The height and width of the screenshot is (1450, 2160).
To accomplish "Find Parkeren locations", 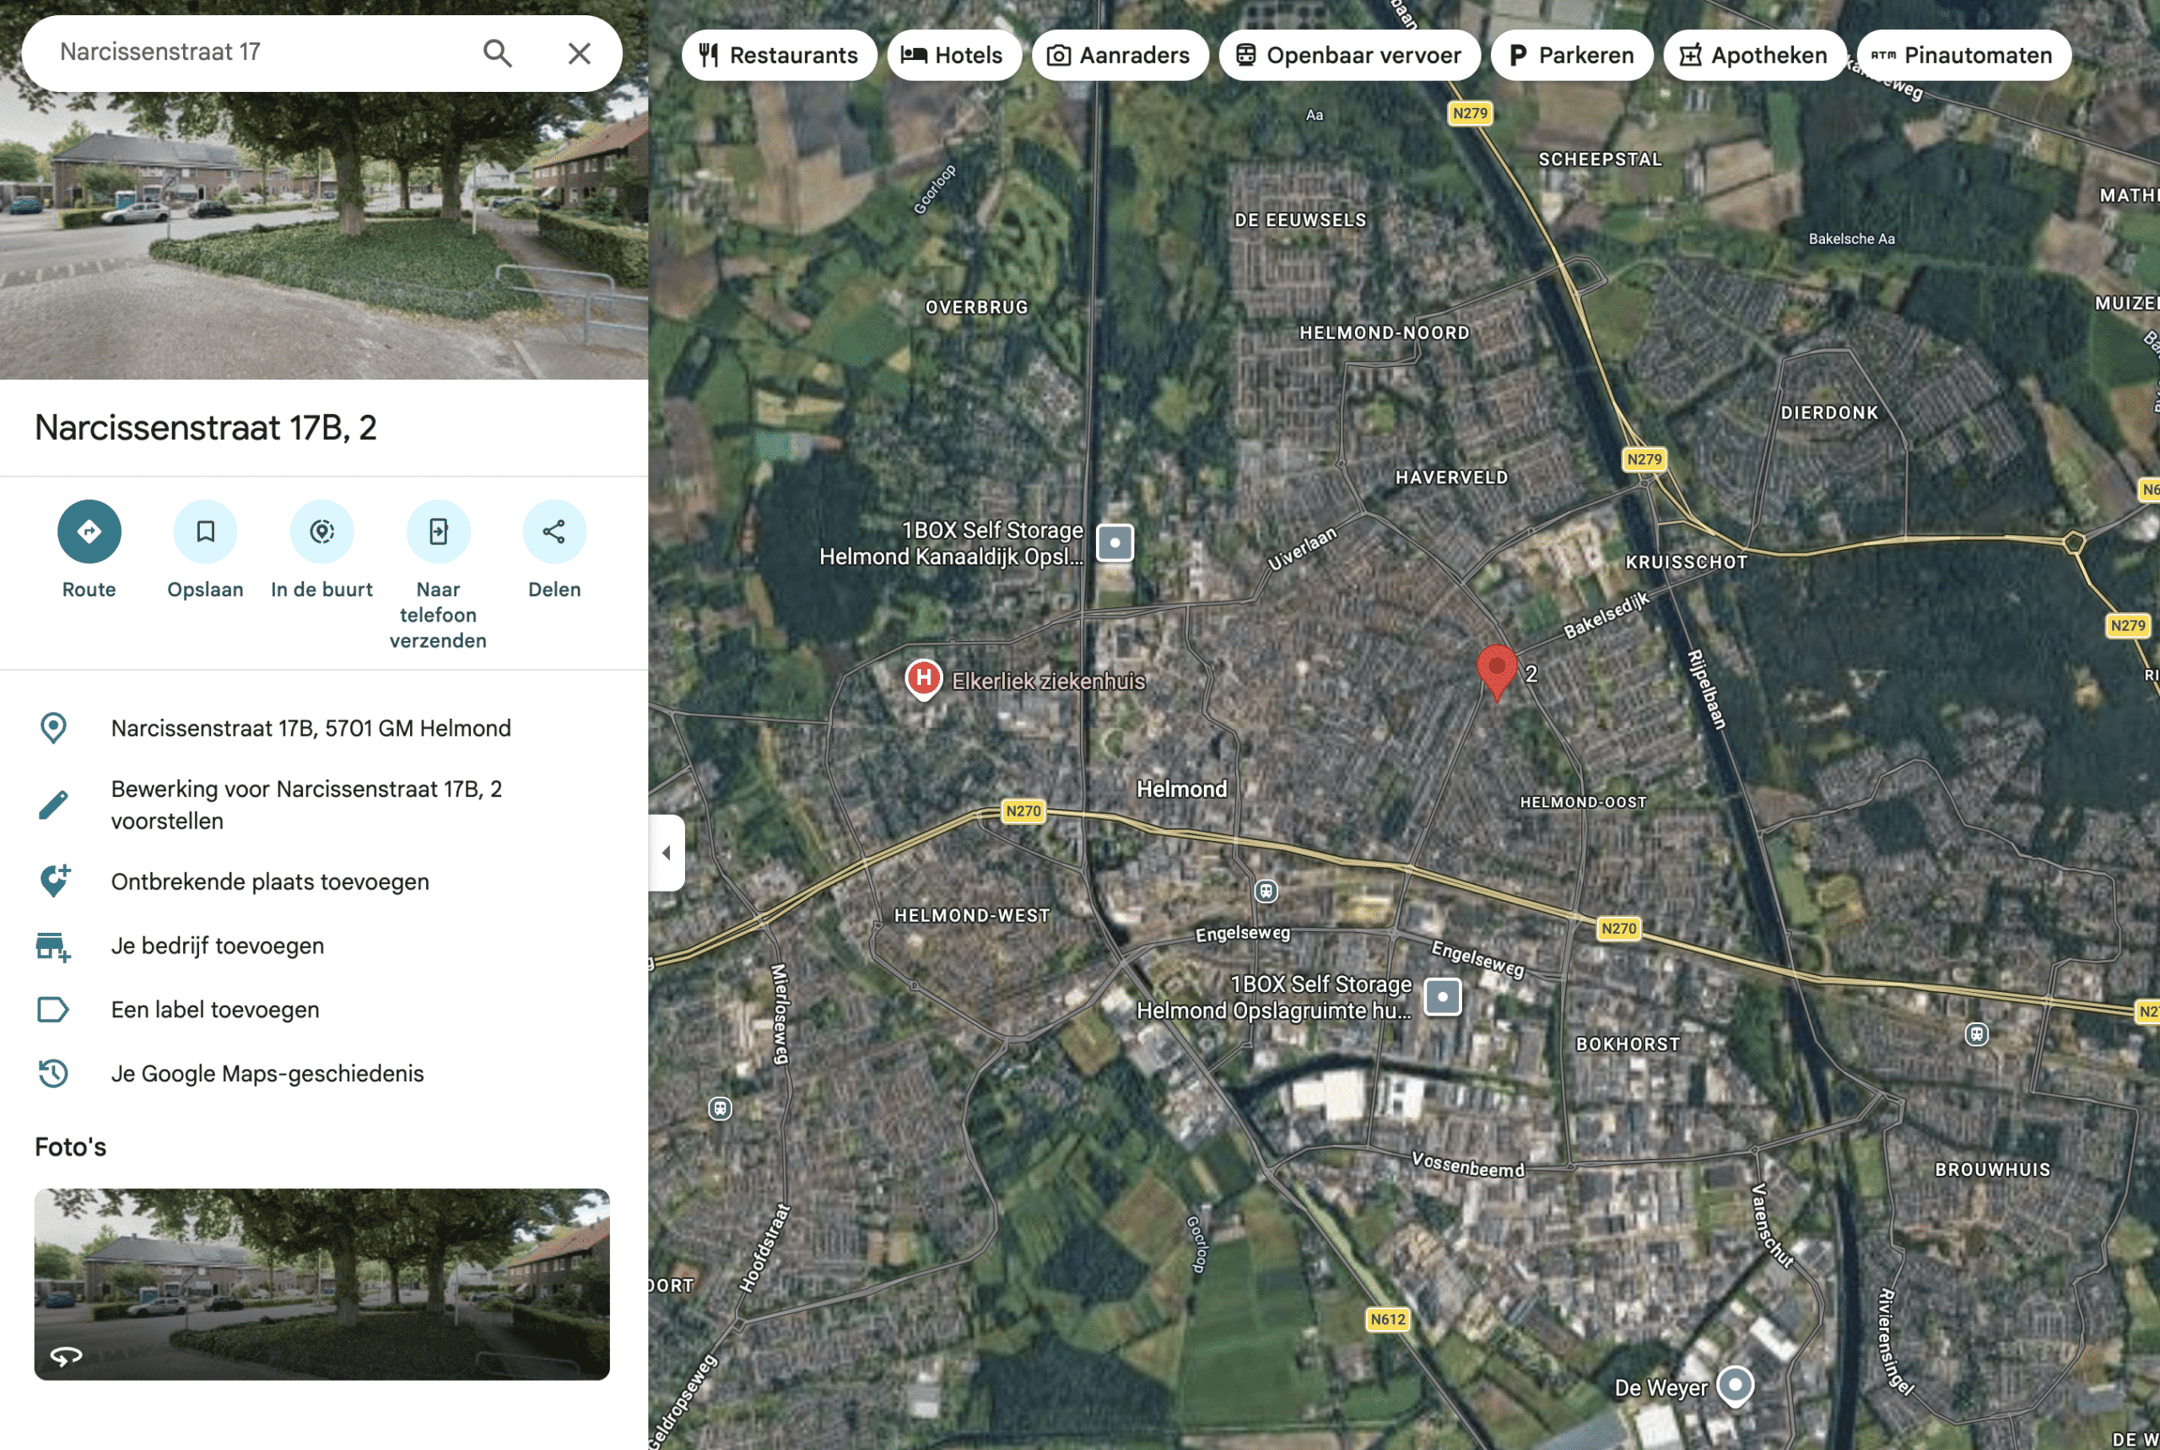I will tap(1571, 55).
